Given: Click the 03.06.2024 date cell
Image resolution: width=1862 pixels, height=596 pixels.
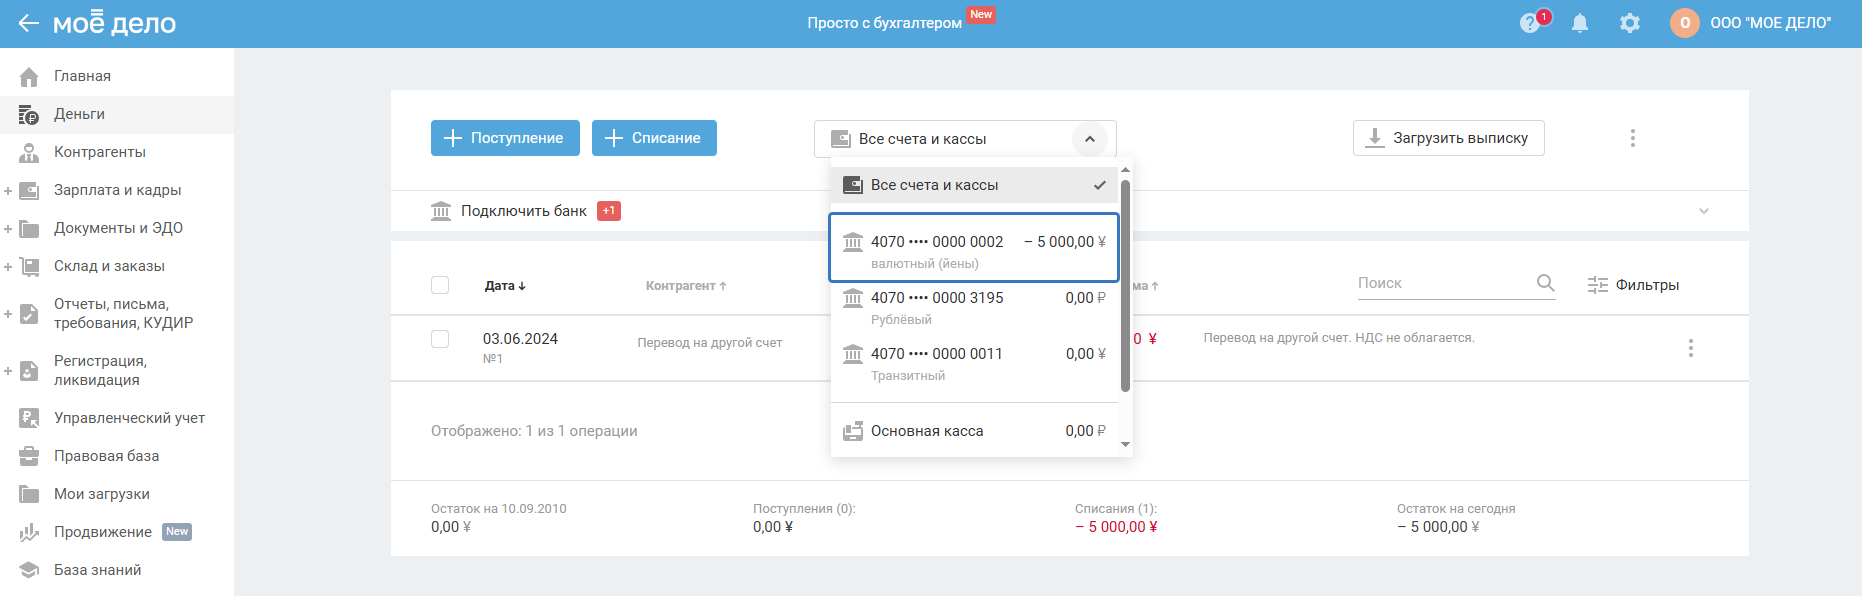Looking at the screenshot, I should pos(520,339).
